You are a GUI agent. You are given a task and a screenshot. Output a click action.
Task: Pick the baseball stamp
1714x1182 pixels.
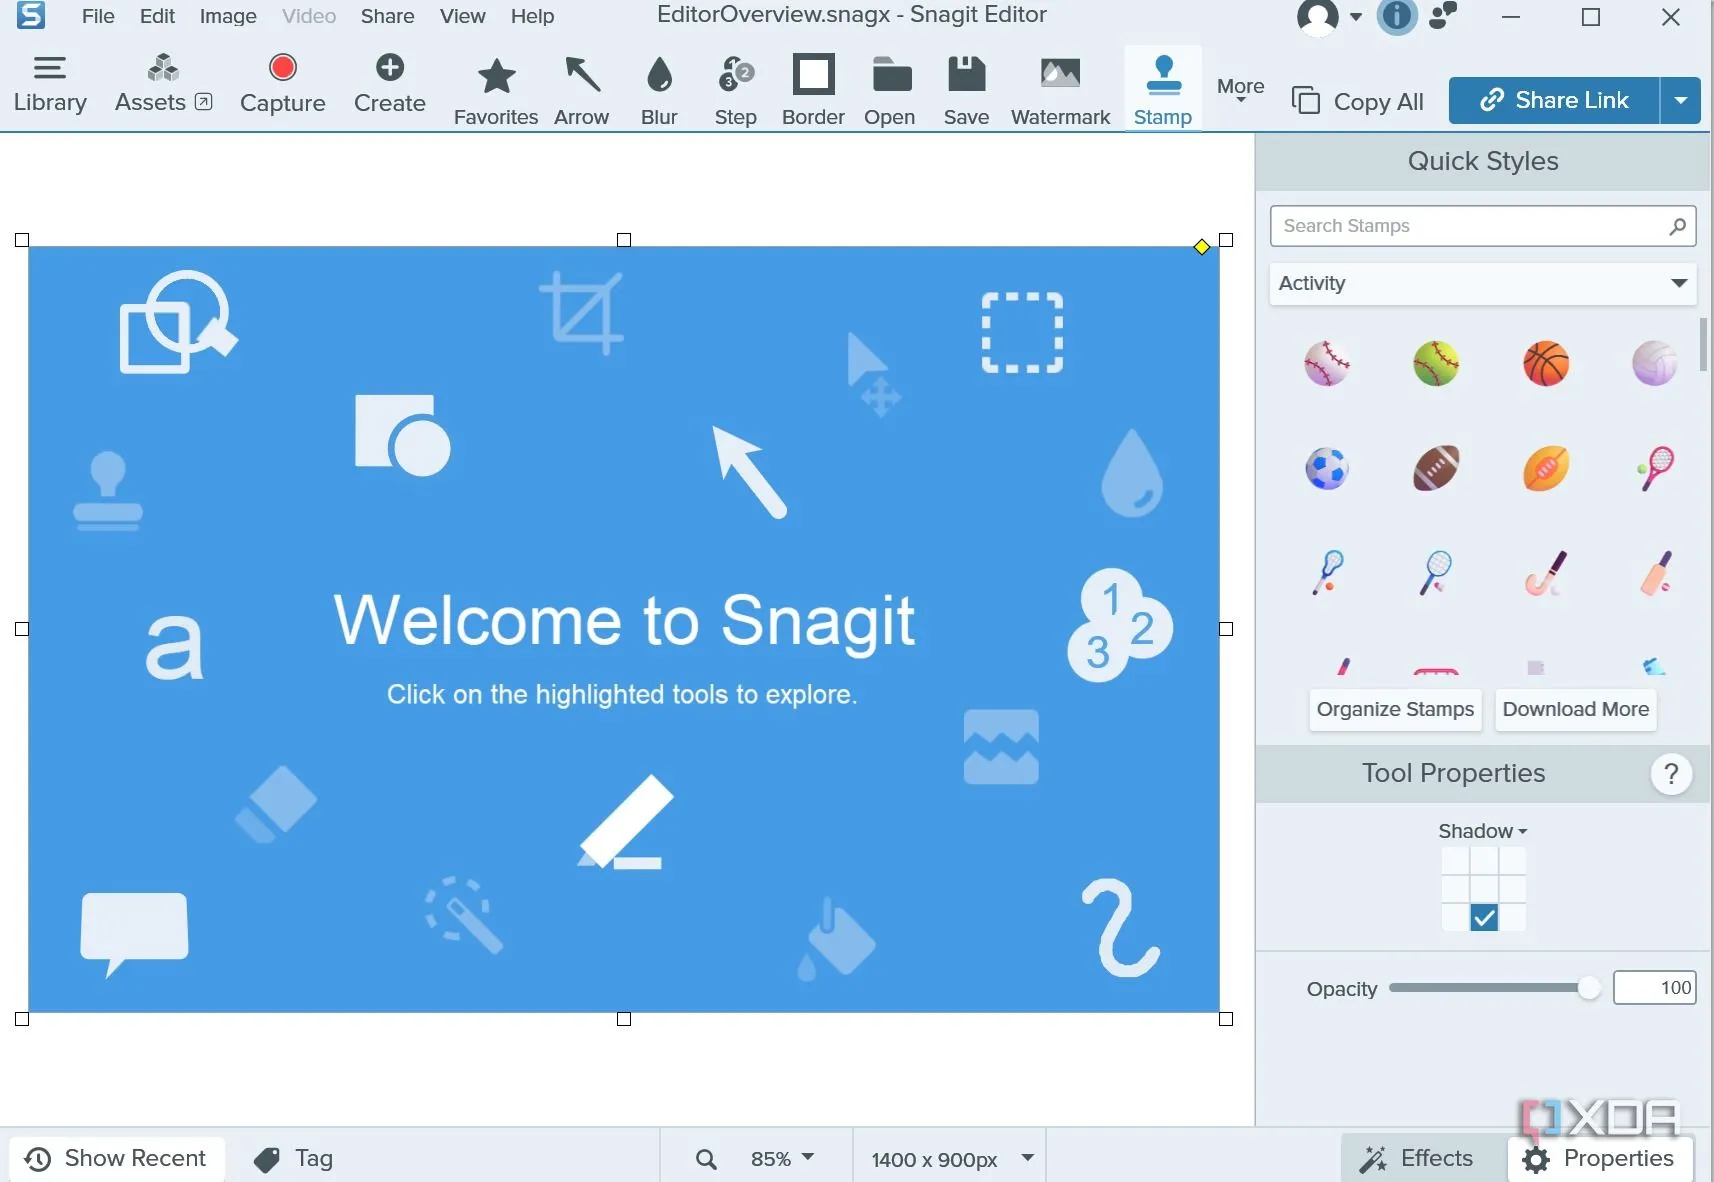[1327, 364]
